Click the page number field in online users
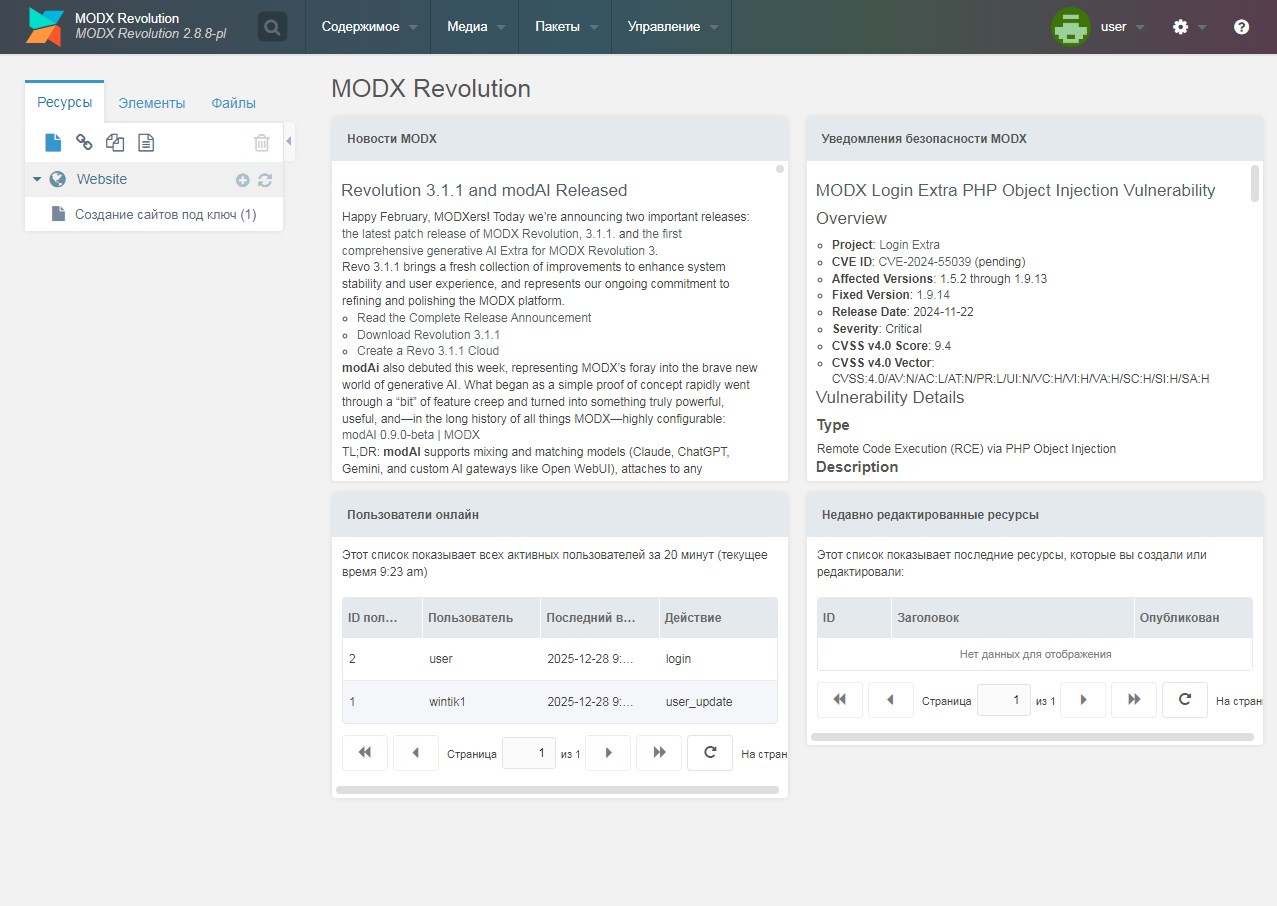The width and height of the screenshot is (1277, 906). 528,753
